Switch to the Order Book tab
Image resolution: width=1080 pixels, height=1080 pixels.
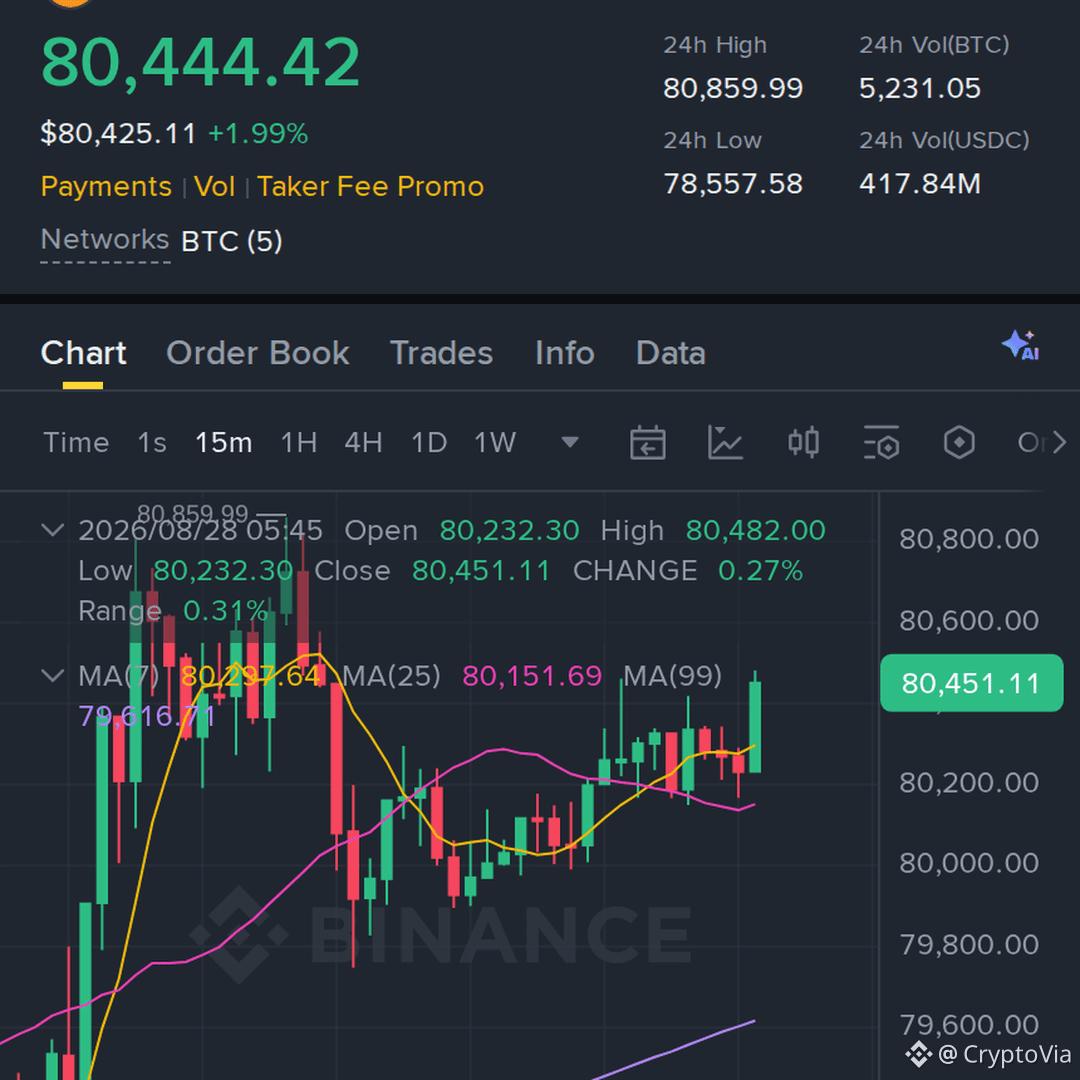(x=258, y=353)
